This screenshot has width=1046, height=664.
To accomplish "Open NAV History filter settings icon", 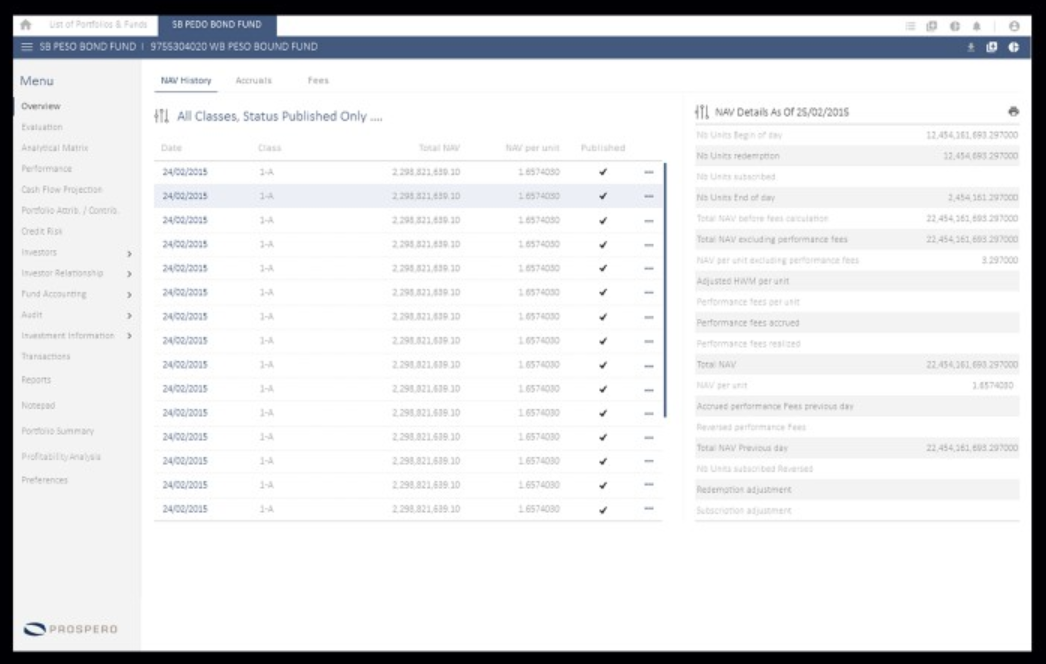I will click(x=161, y=116).
